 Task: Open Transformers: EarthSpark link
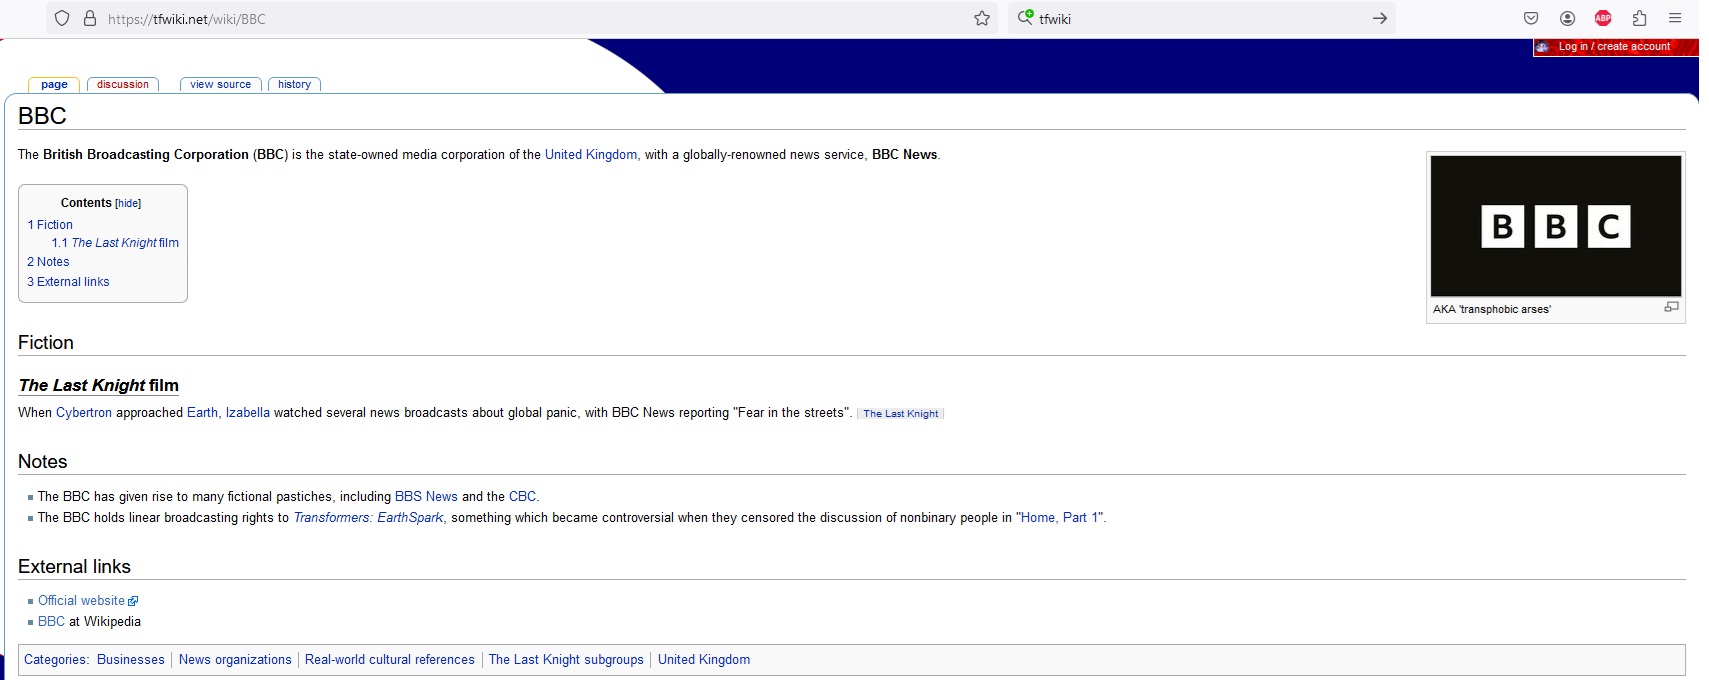tap(368, 517)
